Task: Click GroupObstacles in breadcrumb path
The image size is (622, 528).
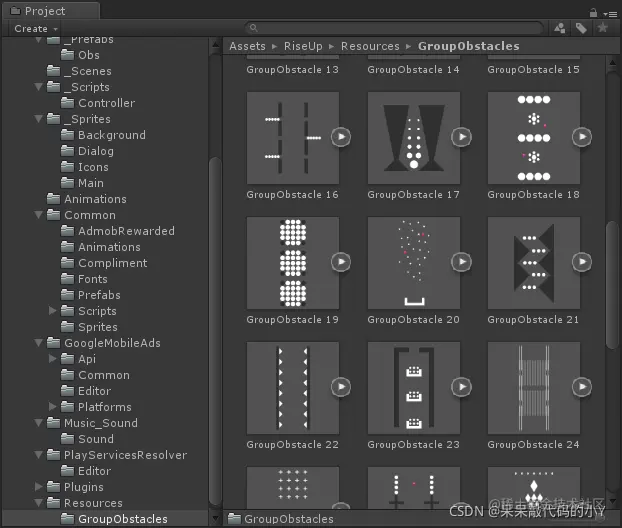Action: coord(468,46)
